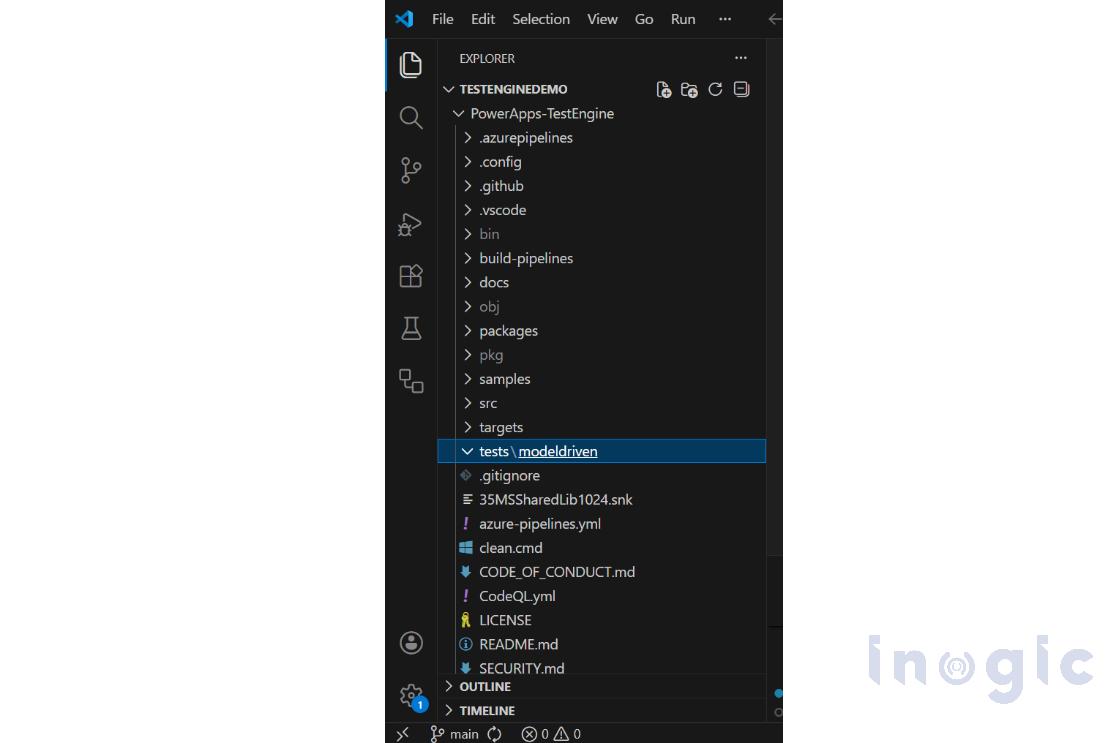
Task: Open the Search view from the activity bar
Action: 411,117
